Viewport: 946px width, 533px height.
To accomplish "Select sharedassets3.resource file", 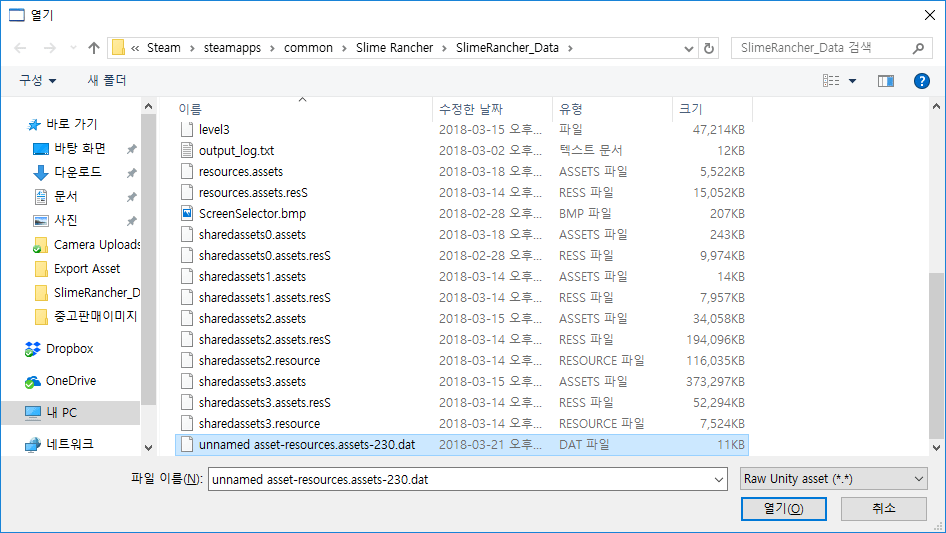I will click(x=462, y=424).
